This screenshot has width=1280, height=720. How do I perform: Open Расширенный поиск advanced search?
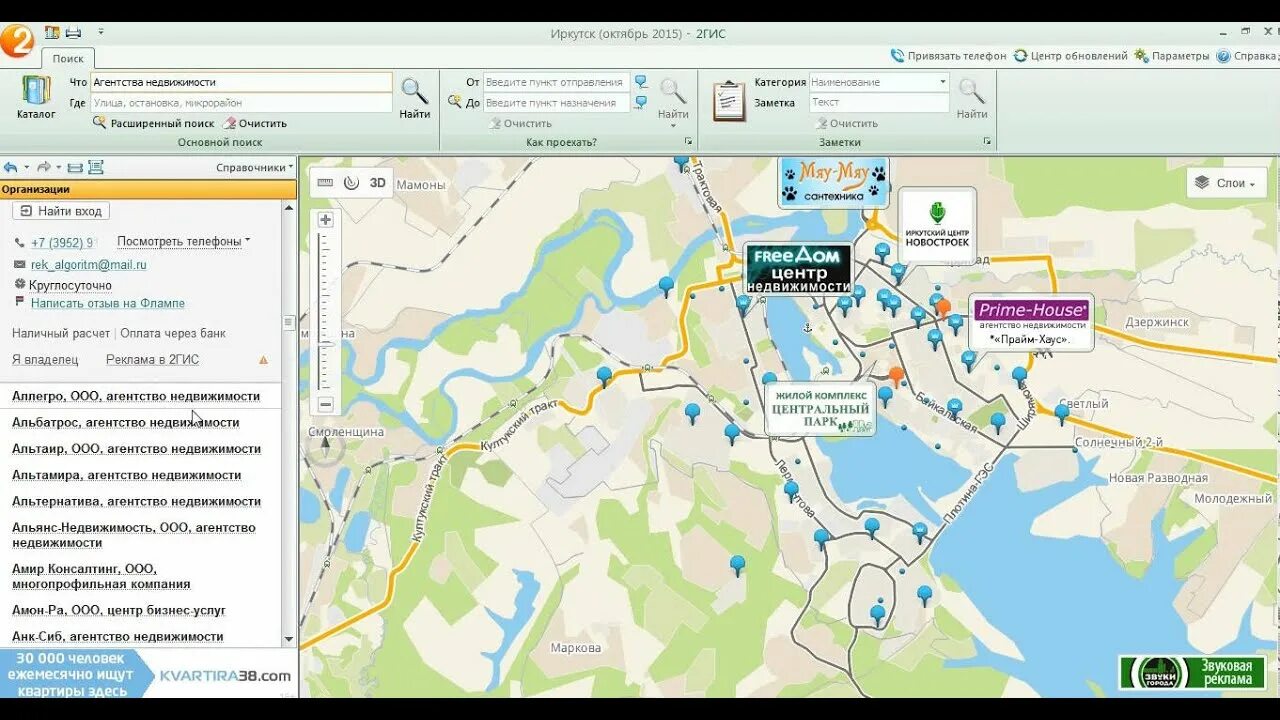(154, 123)
